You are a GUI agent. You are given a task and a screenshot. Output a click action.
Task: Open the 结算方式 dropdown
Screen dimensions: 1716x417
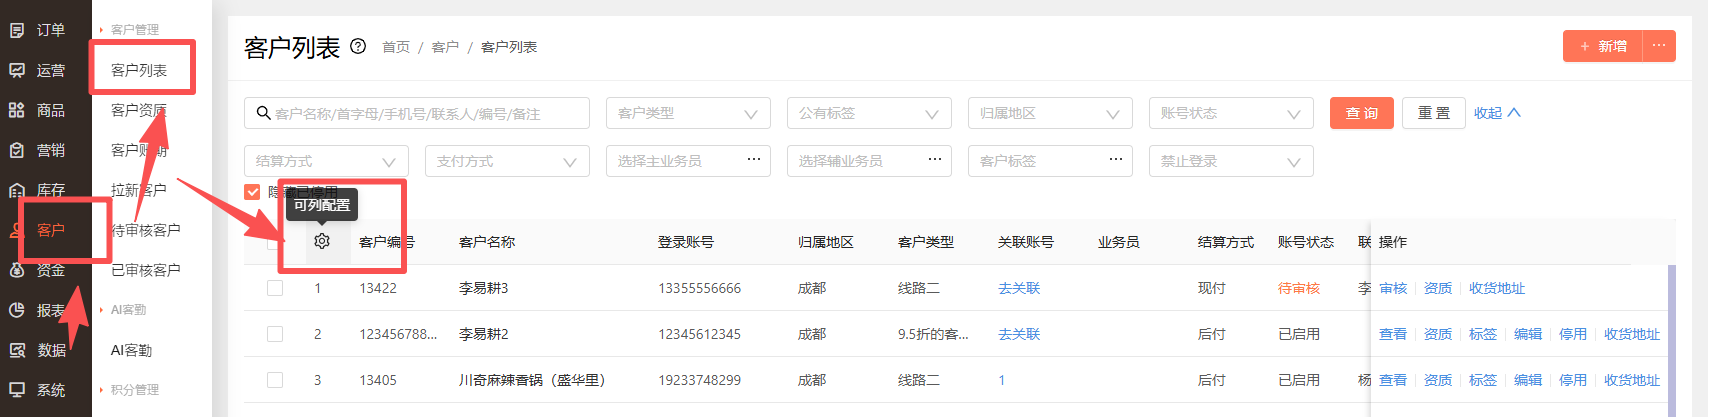coord(326,161)
